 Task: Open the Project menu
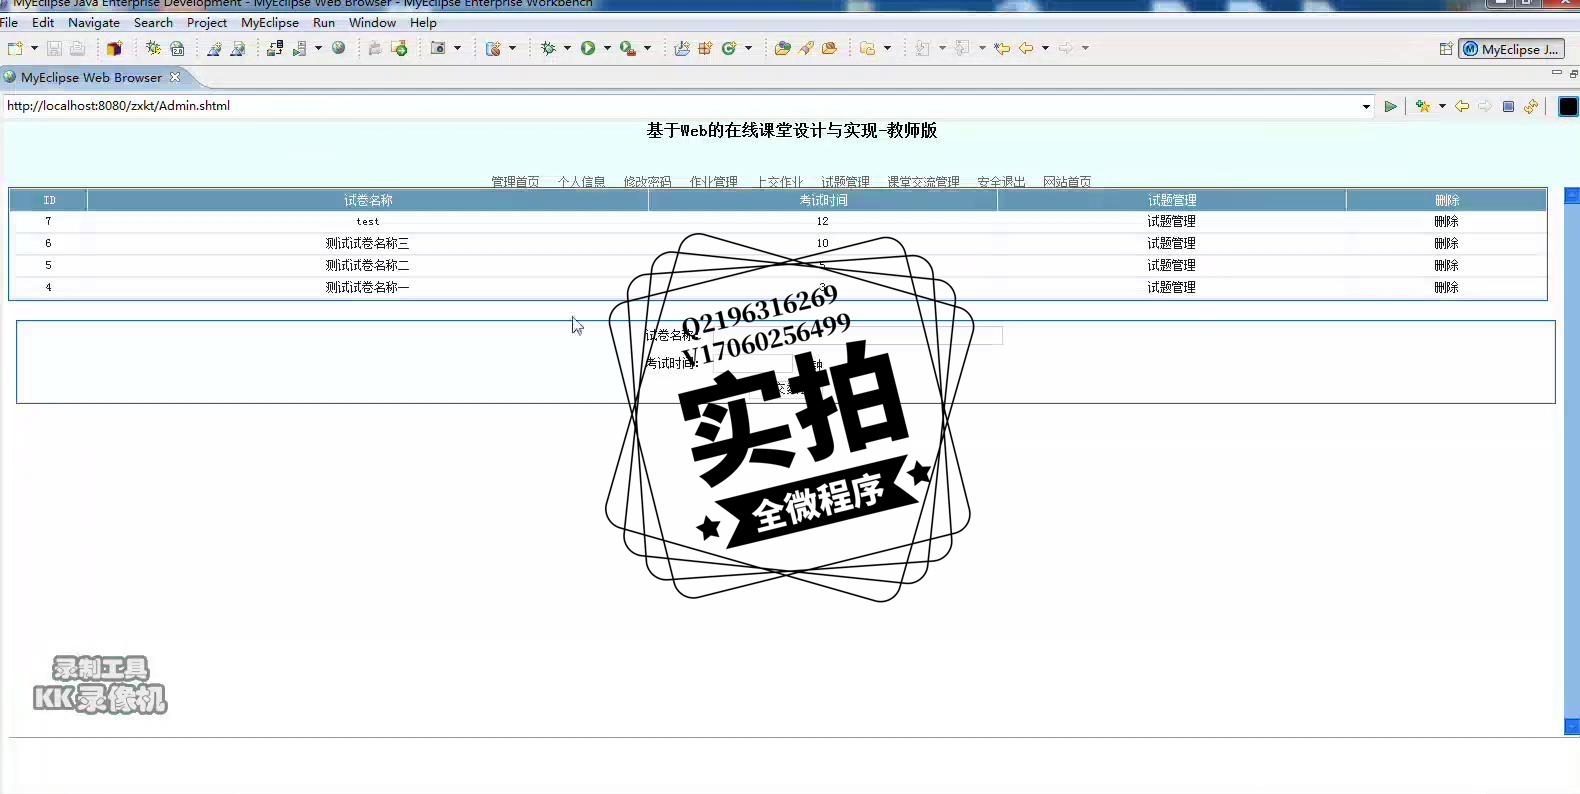click(207, 22)
